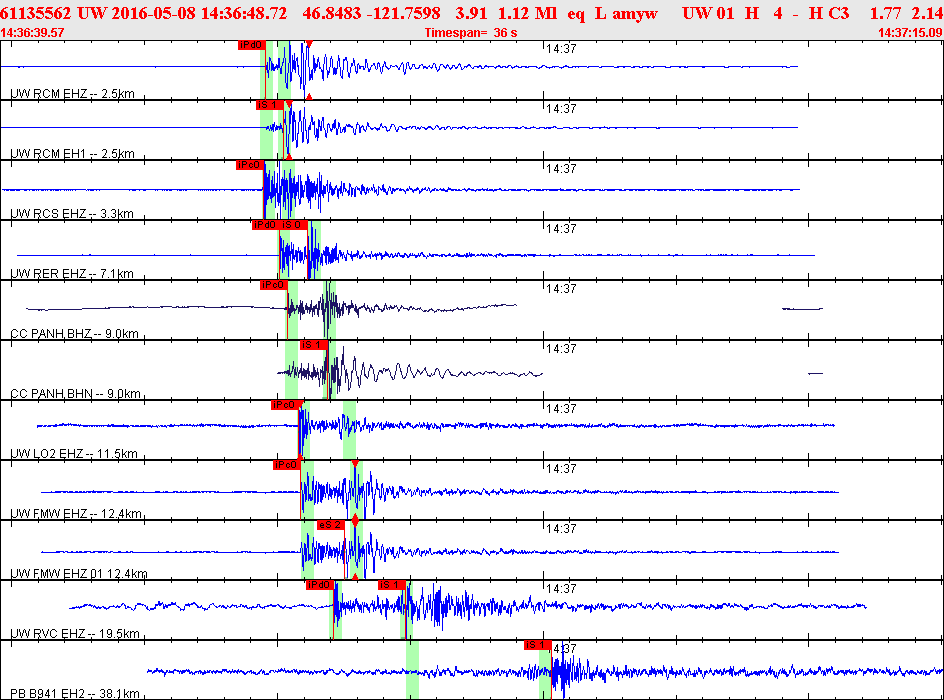Click the iS 1 pick on B941 EH2

click(x=538, y=645)
